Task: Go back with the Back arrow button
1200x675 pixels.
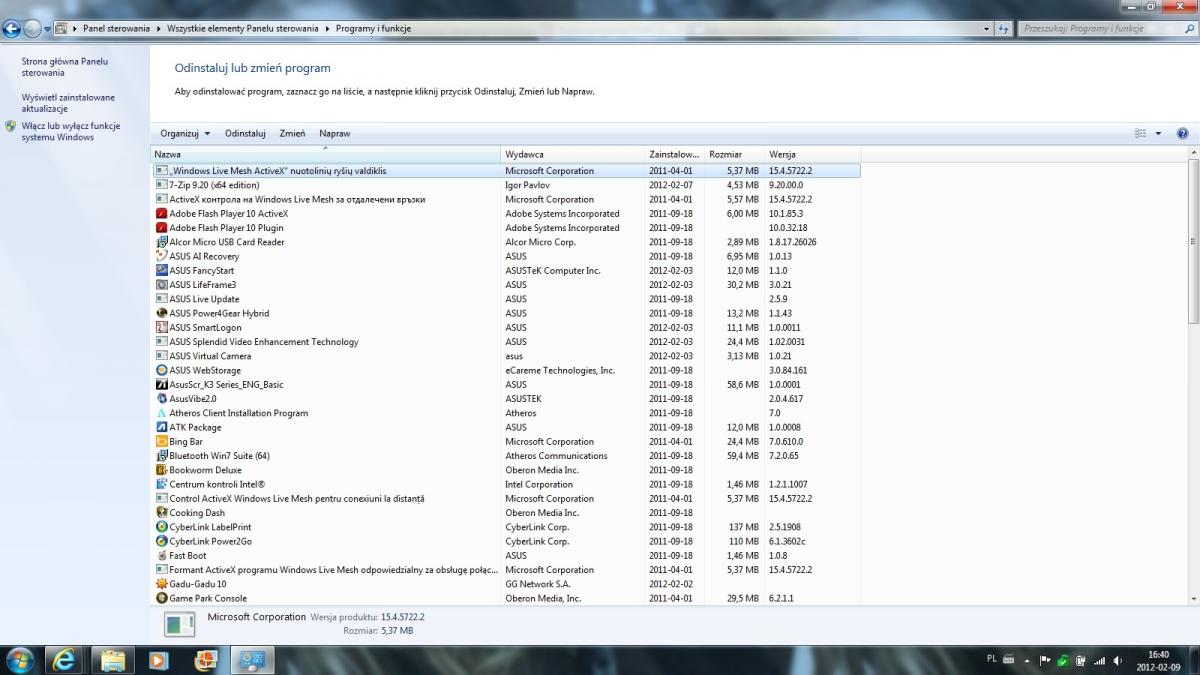Action: pos(12,29)
